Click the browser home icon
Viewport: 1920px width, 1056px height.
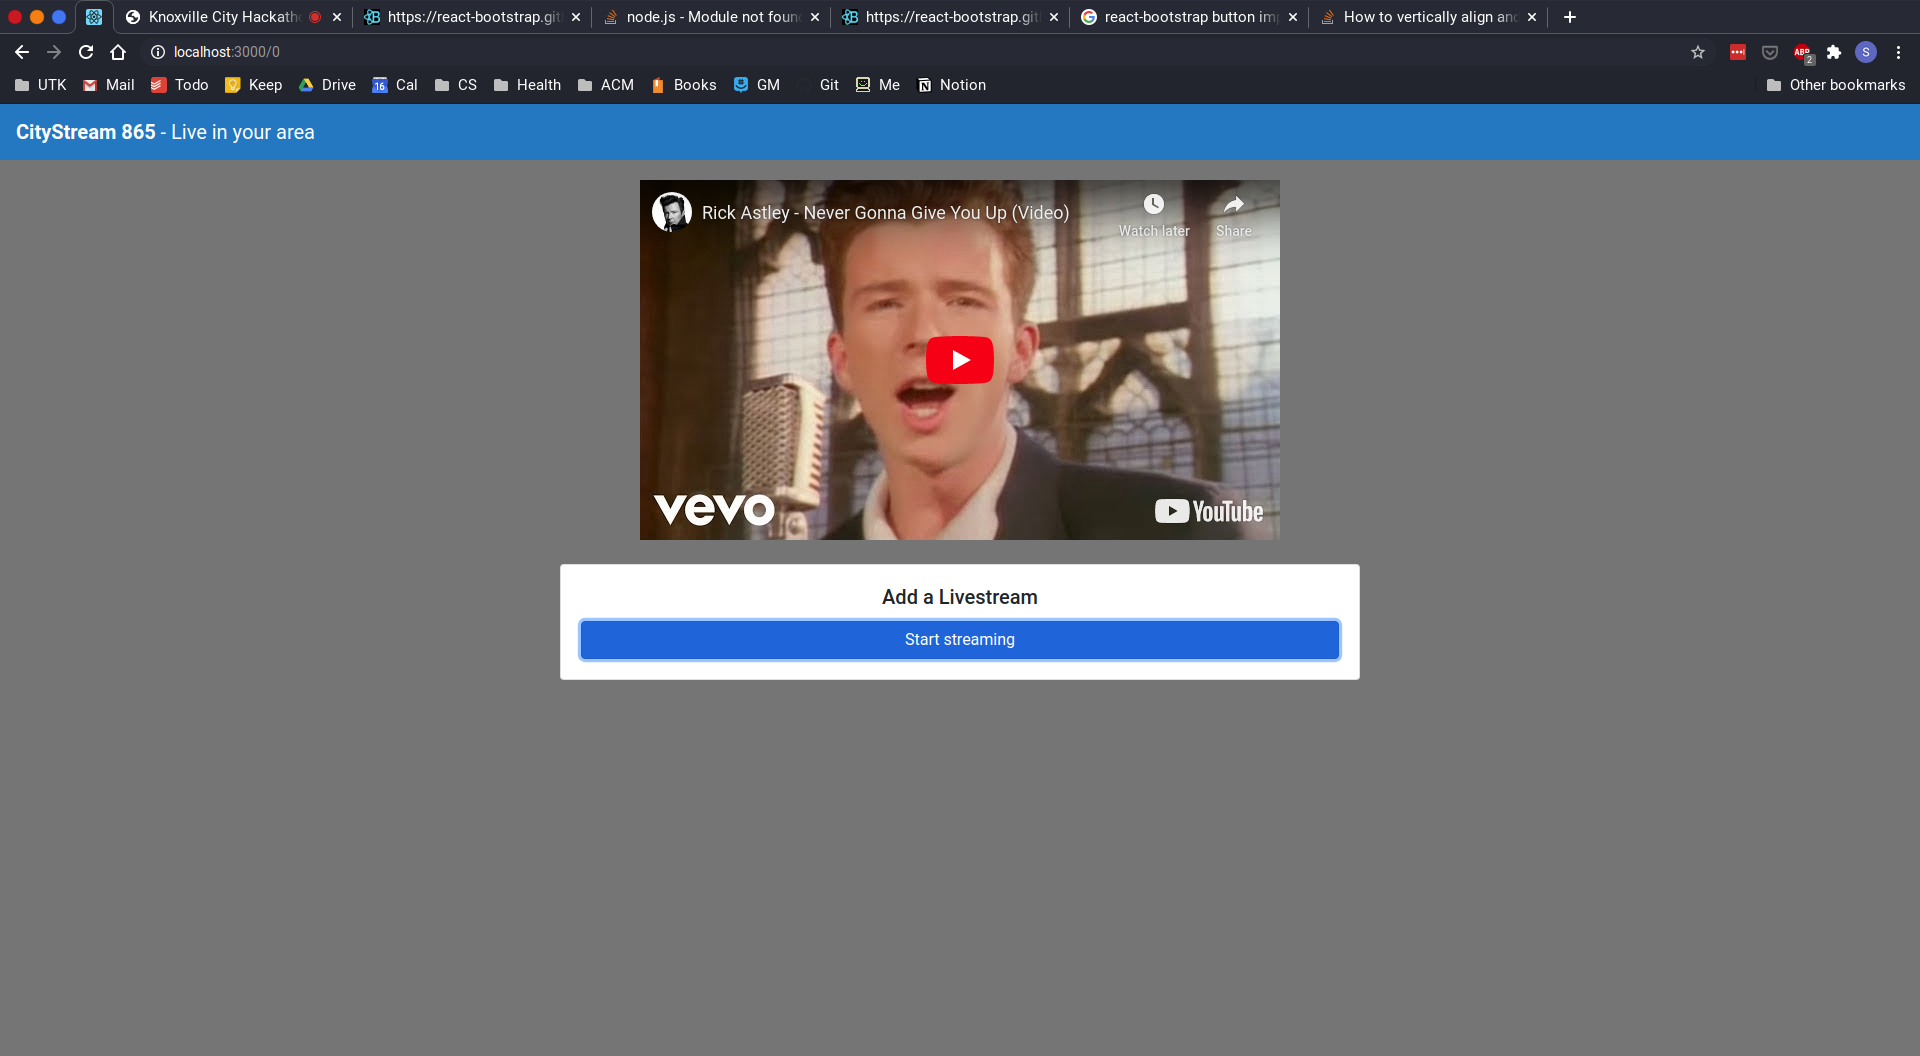[x=118, y=52]
